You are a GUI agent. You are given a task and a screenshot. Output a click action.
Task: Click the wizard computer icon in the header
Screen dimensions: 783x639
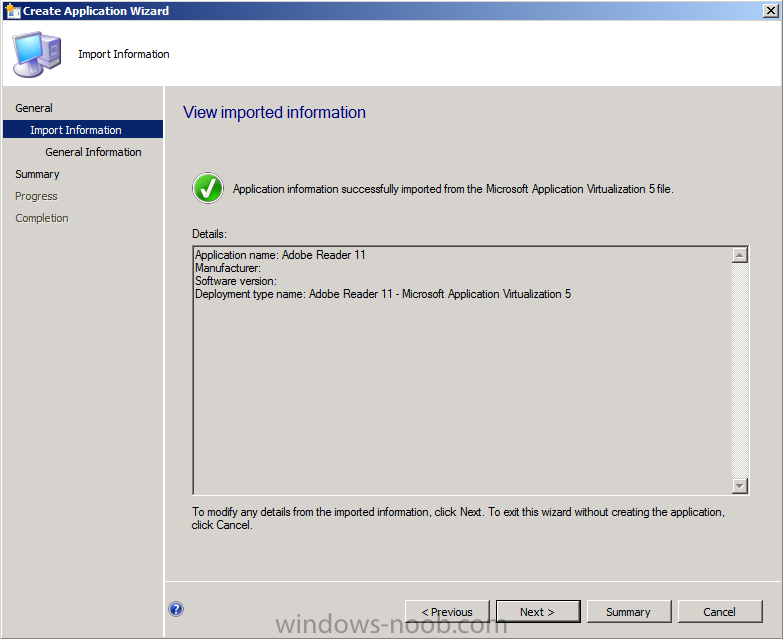(37, 54)
